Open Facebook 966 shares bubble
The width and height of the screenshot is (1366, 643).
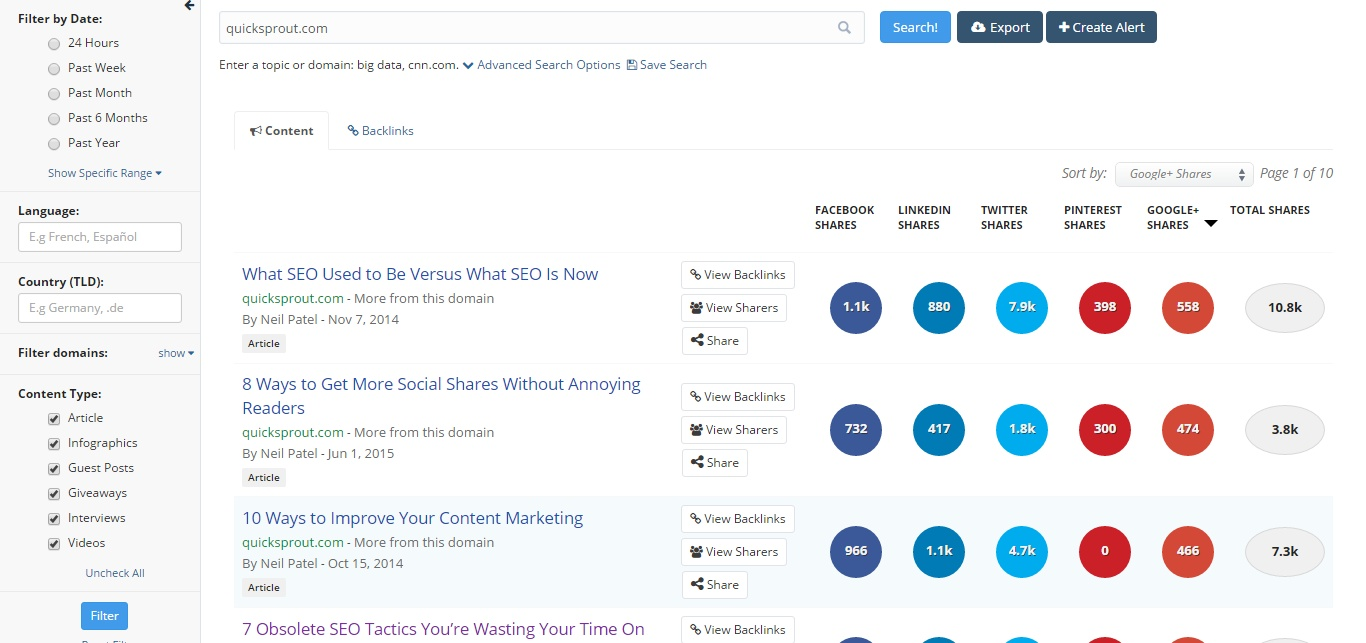tap(856, 551)
